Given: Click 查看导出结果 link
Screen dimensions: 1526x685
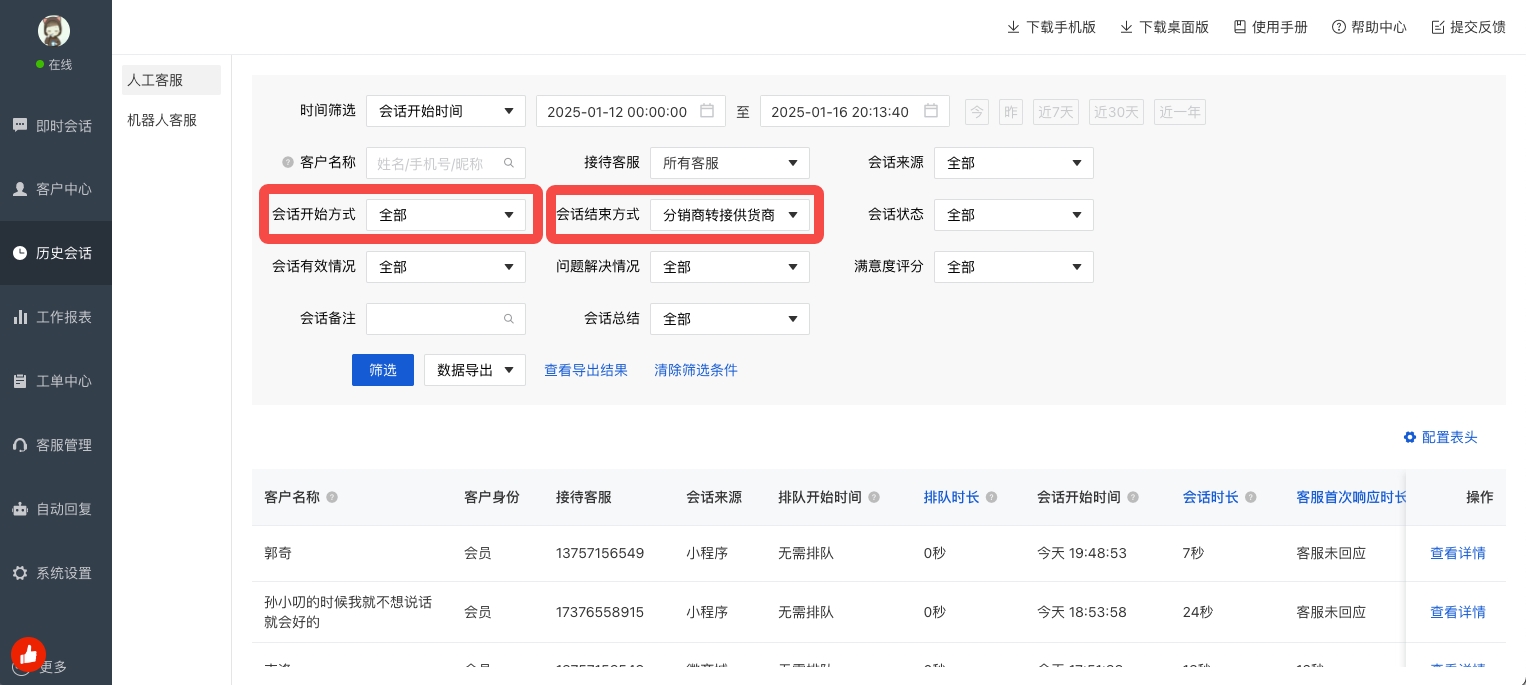Looking at the screenshot, I should click(586, 370).
